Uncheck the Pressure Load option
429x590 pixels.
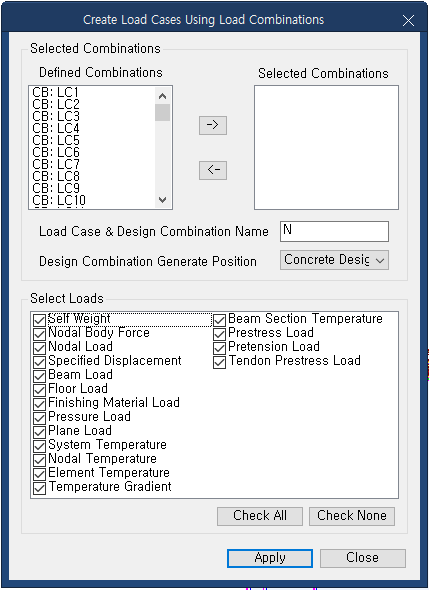pos(39,418)
